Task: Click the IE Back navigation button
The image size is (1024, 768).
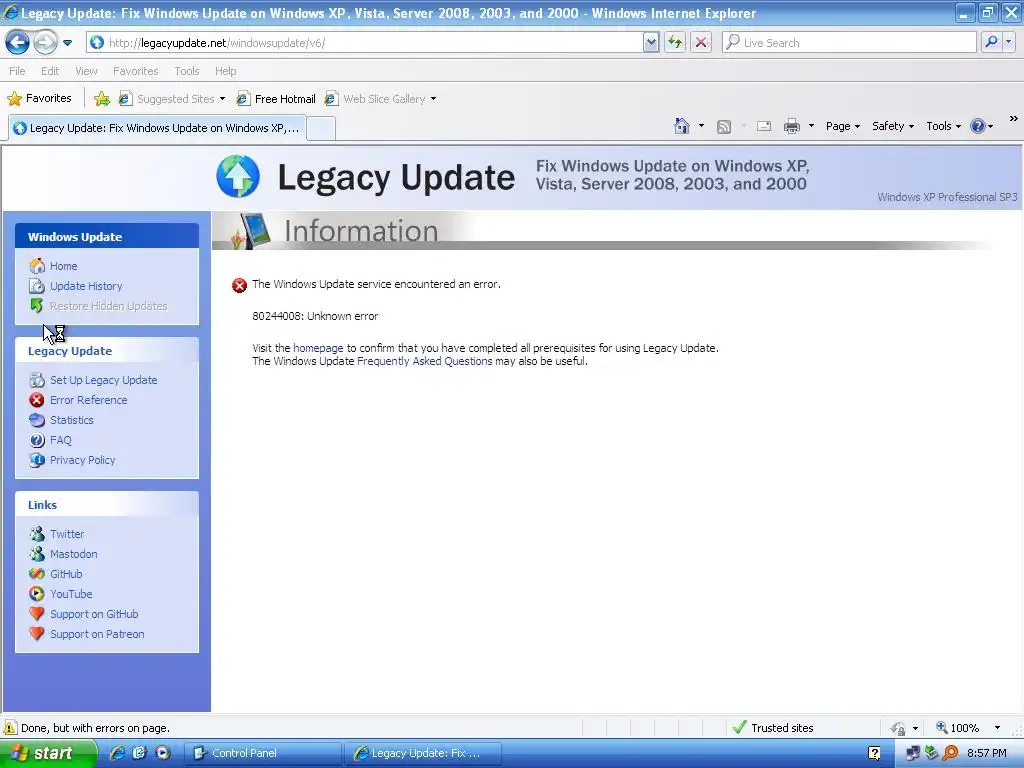Action: [18, 43]
